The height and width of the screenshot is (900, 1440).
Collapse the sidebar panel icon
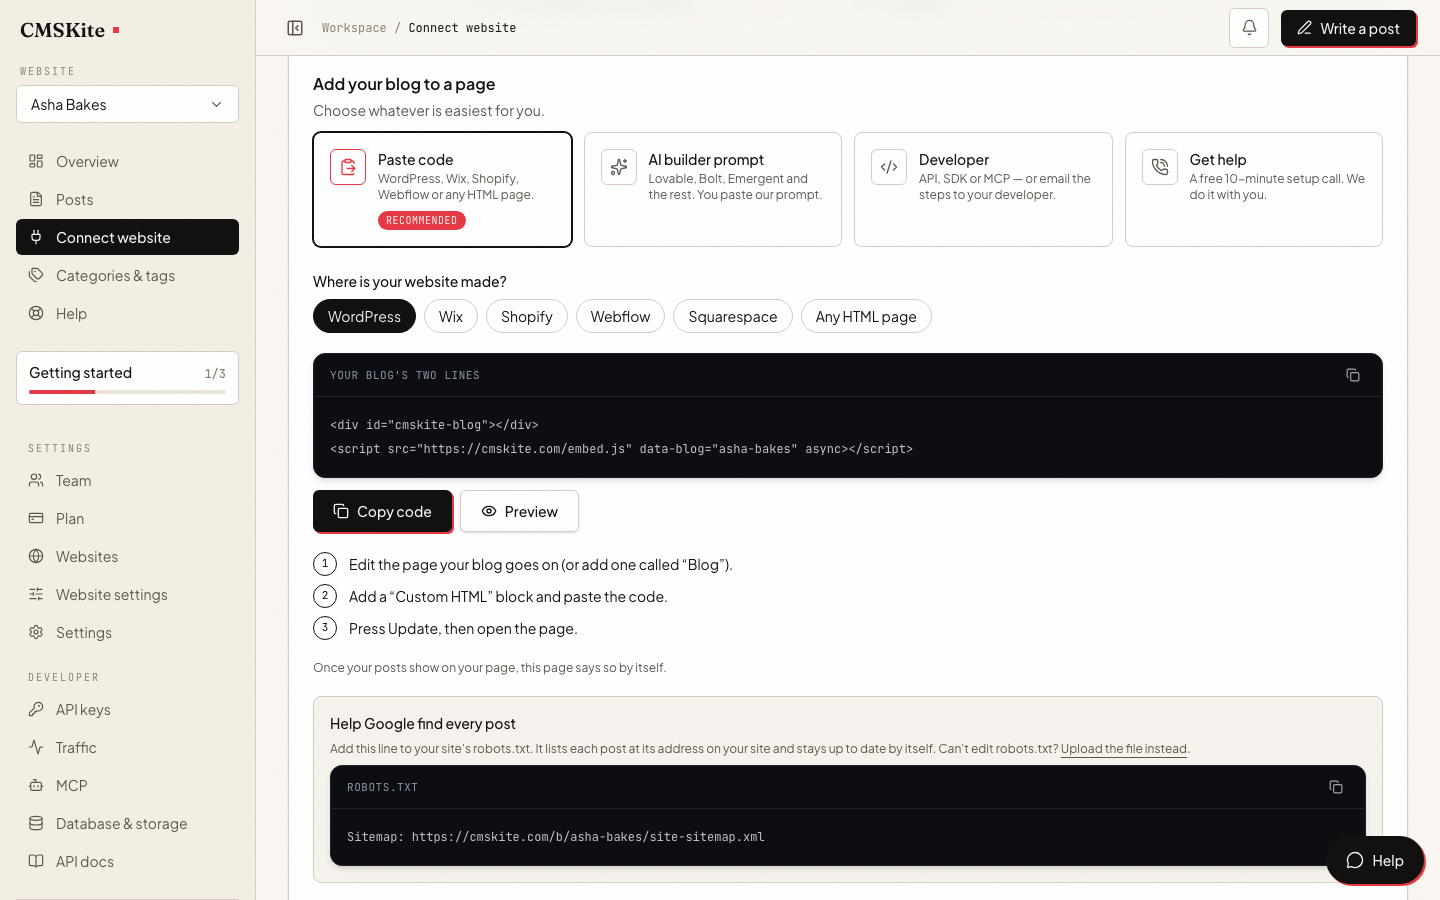point(295,28)
